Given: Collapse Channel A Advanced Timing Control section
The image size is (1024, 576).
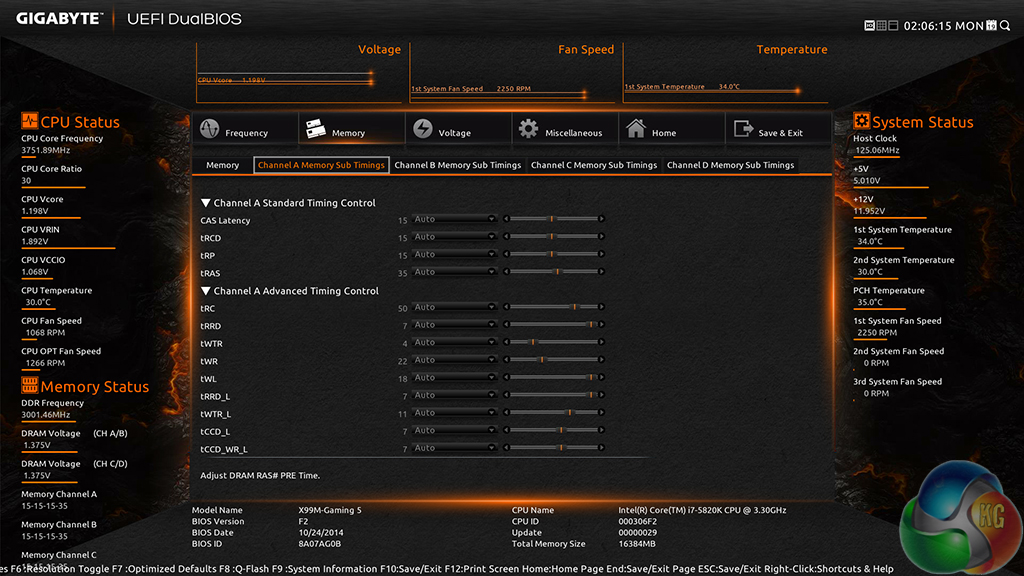Looking at the screenshot, I should [206, 291].
